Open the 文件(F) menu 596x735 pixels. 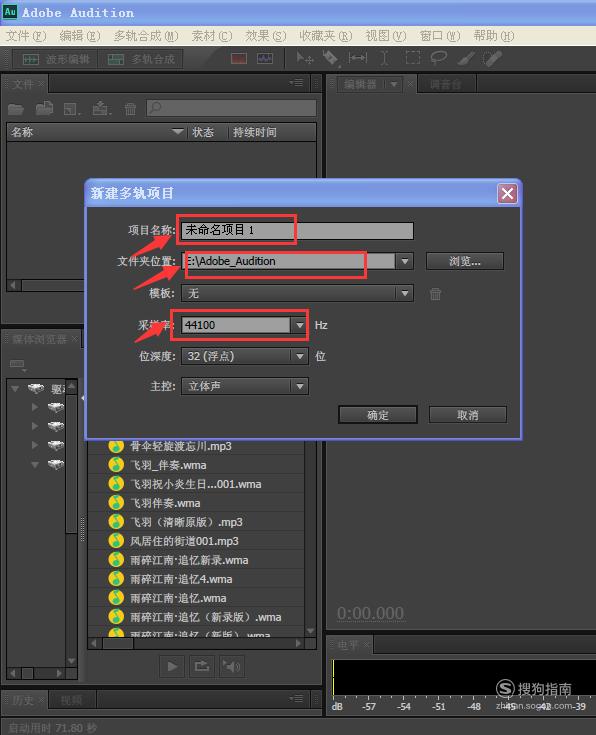click(x=26, y=36)
